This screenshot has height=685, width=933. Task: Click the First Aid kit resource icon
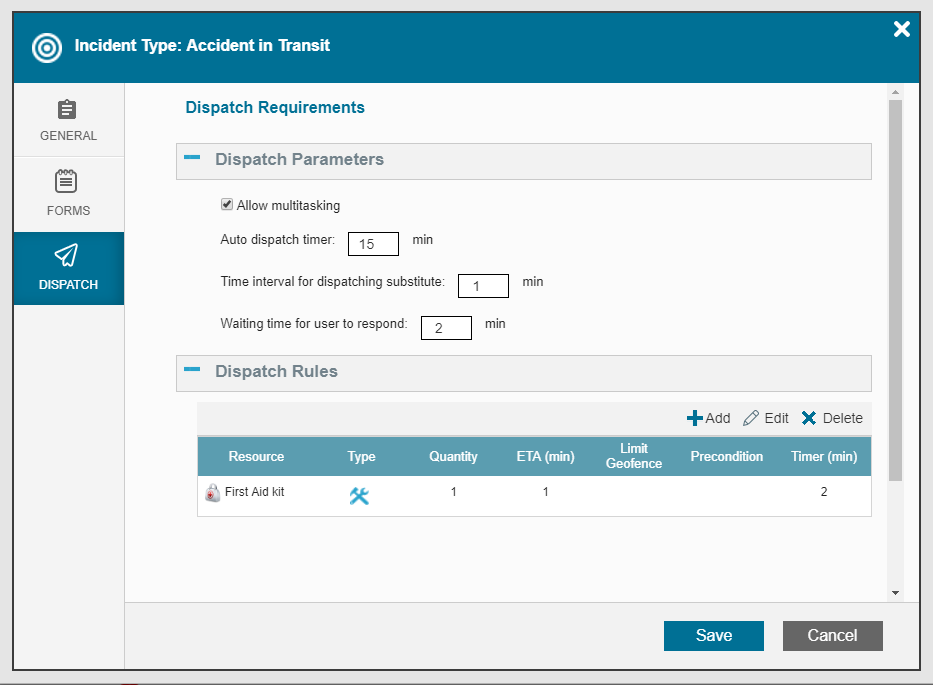[212, 493]
